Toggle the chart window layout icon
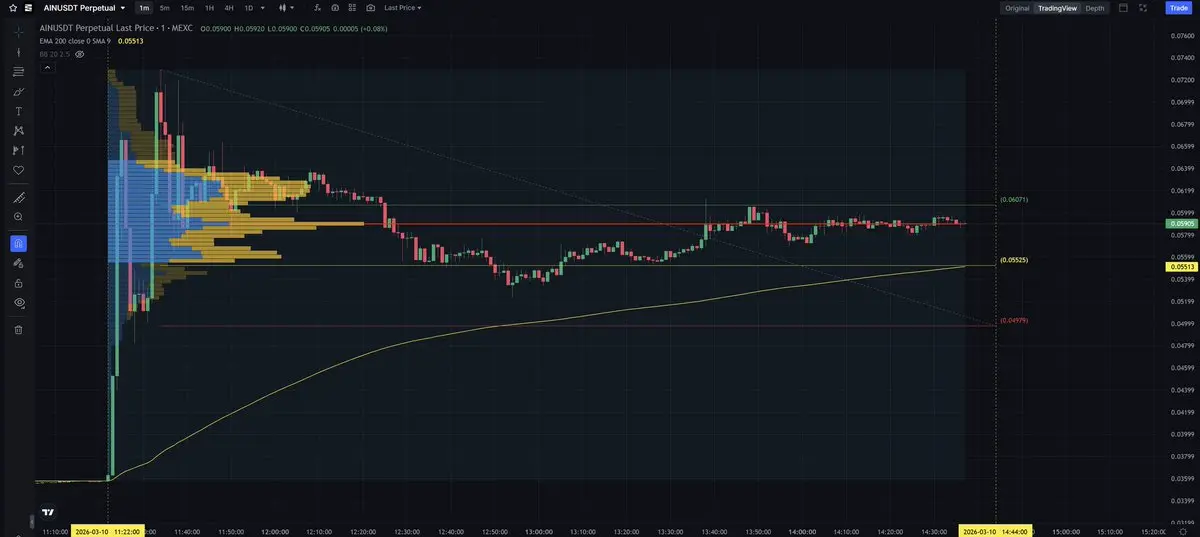This screenshot has height=537, width=1200. pos(1124,8)
